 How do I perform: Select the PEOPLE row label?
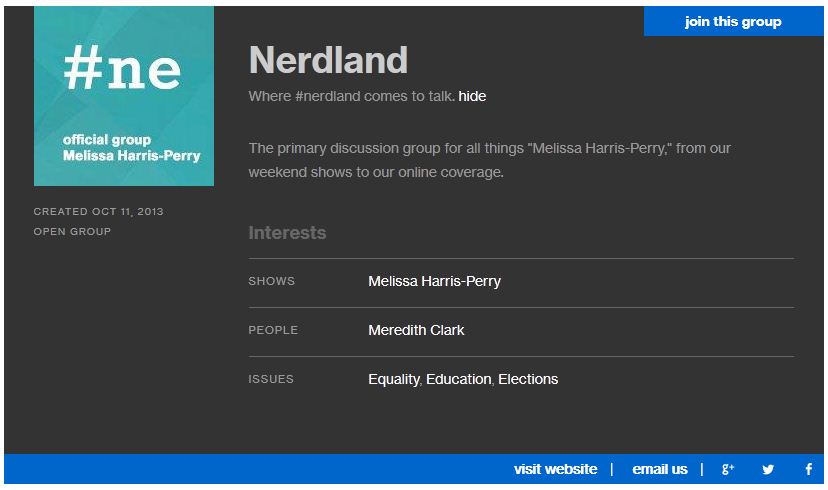point(273,330)
